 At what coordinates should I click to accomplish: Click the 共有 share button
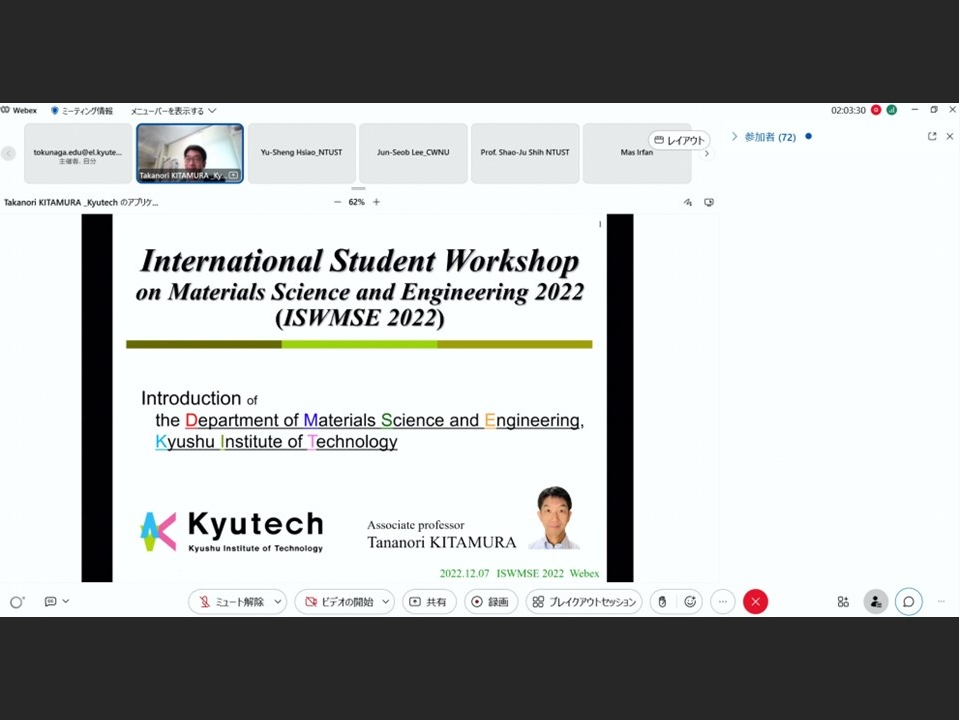coord(429,602)
